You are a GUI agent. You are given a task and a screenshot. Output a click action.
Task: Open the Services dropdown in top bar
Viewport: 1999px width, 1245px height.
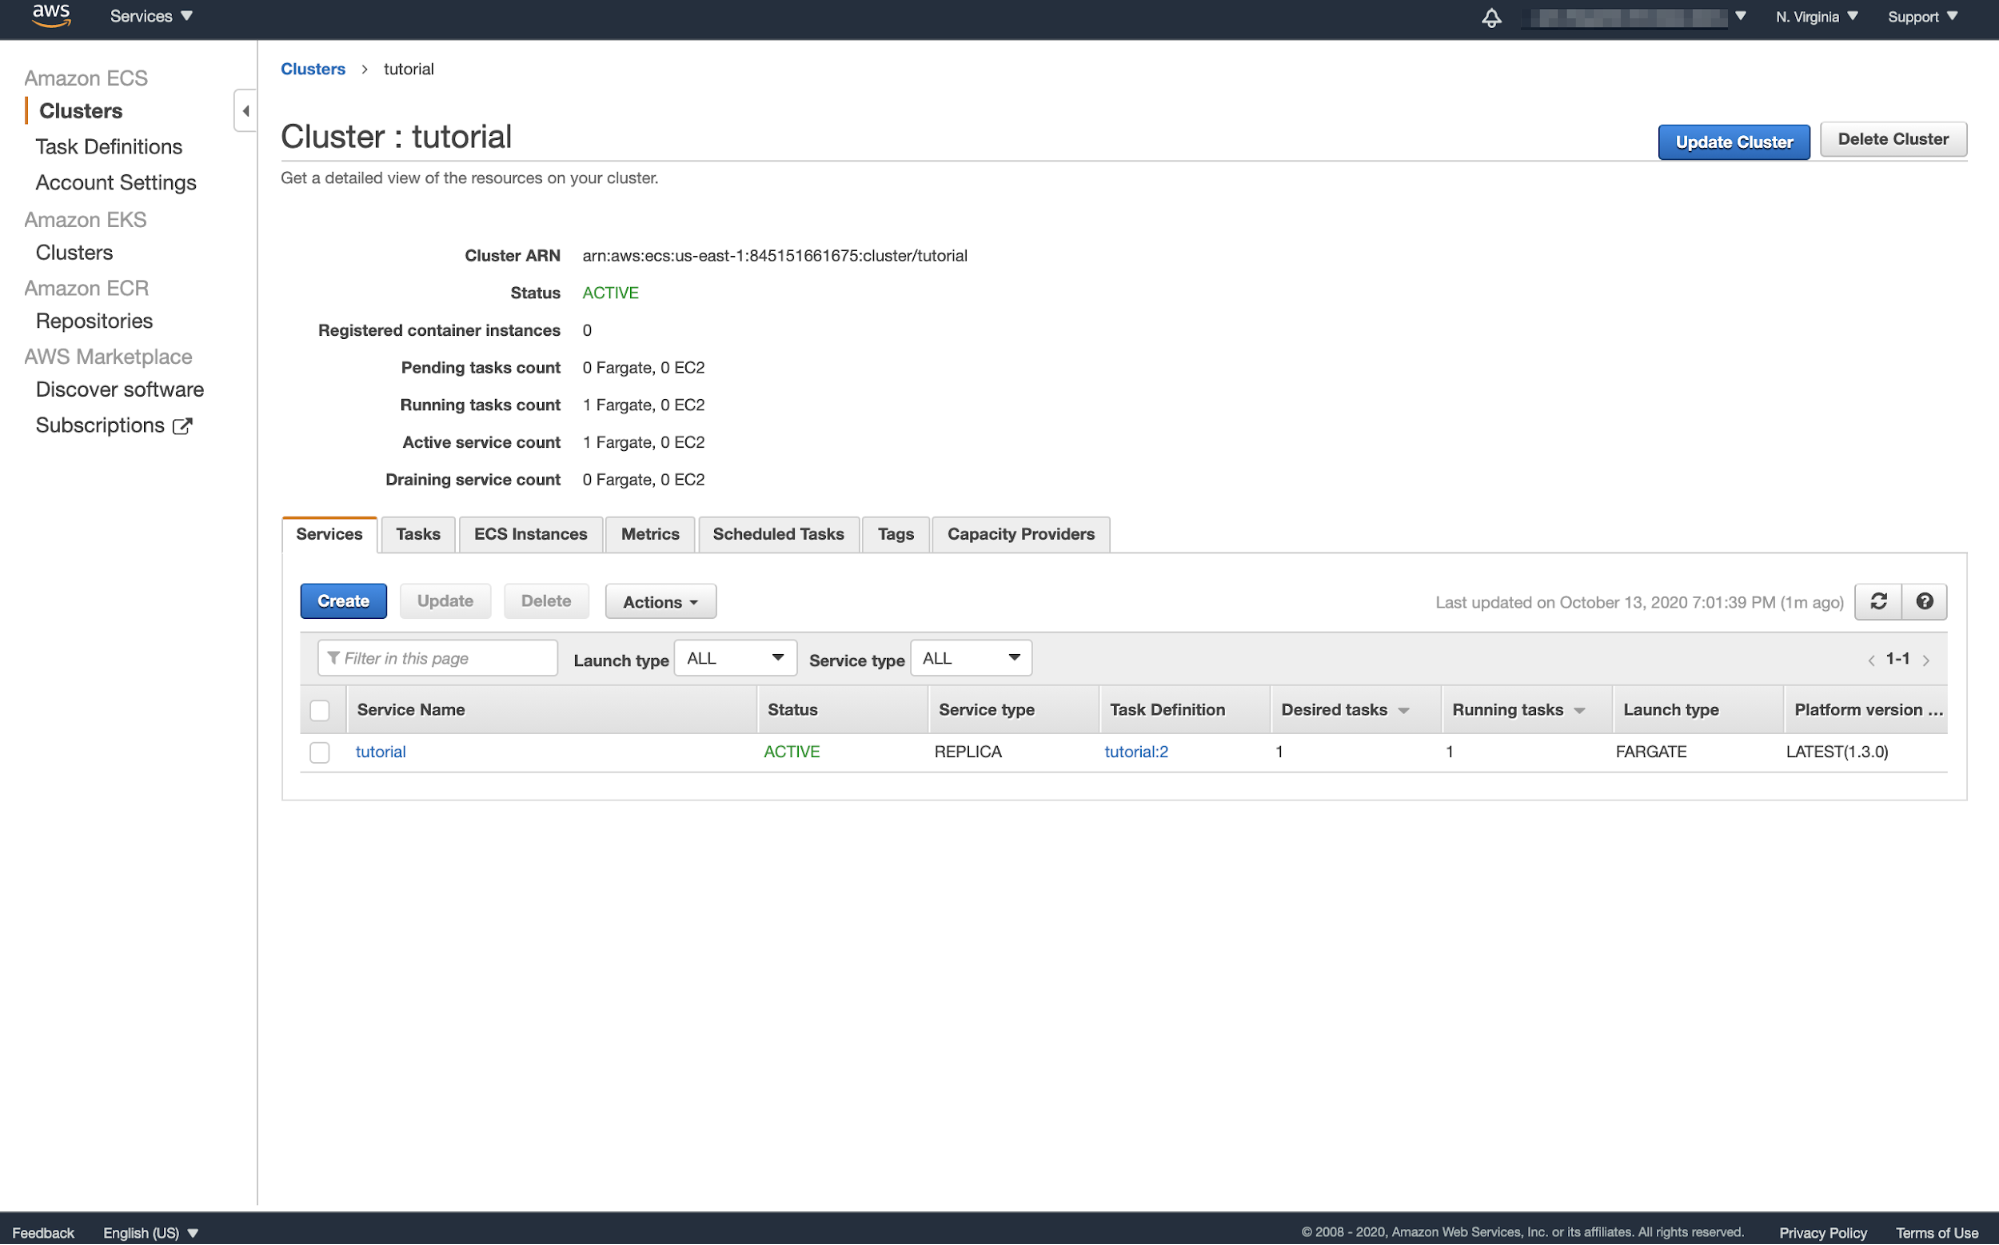[x=151, y=16]
